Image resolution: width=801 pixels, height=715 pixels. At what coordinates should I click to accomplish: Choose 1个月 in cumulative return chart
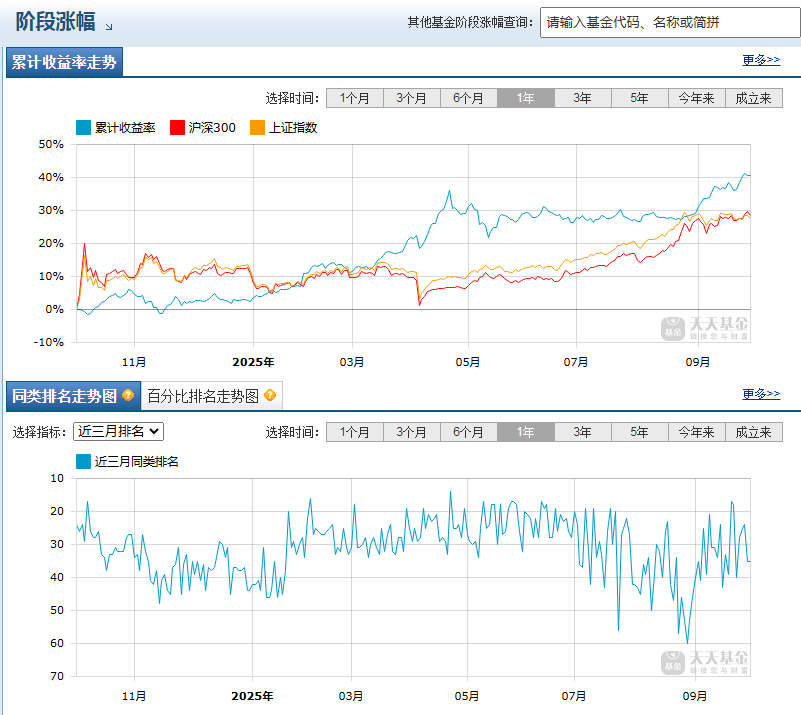[x=355, y=98]
